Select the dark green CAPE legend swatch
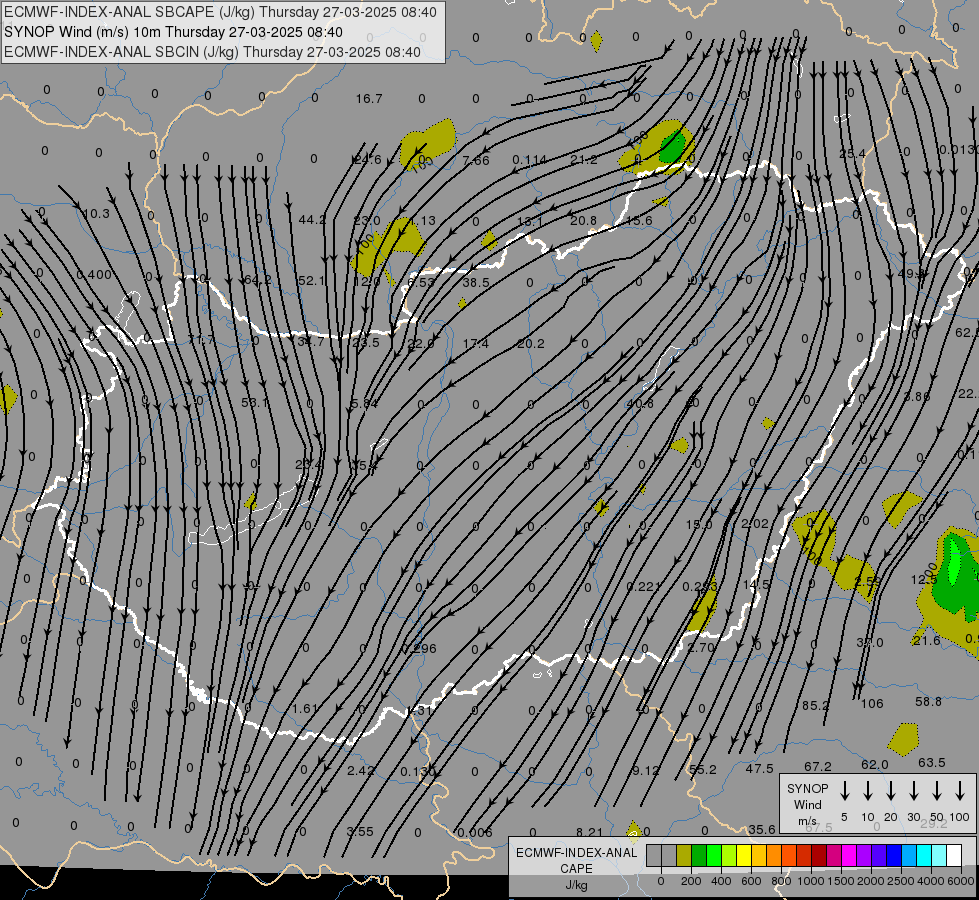This screenshot has width=979, height=900. point(699,856)
